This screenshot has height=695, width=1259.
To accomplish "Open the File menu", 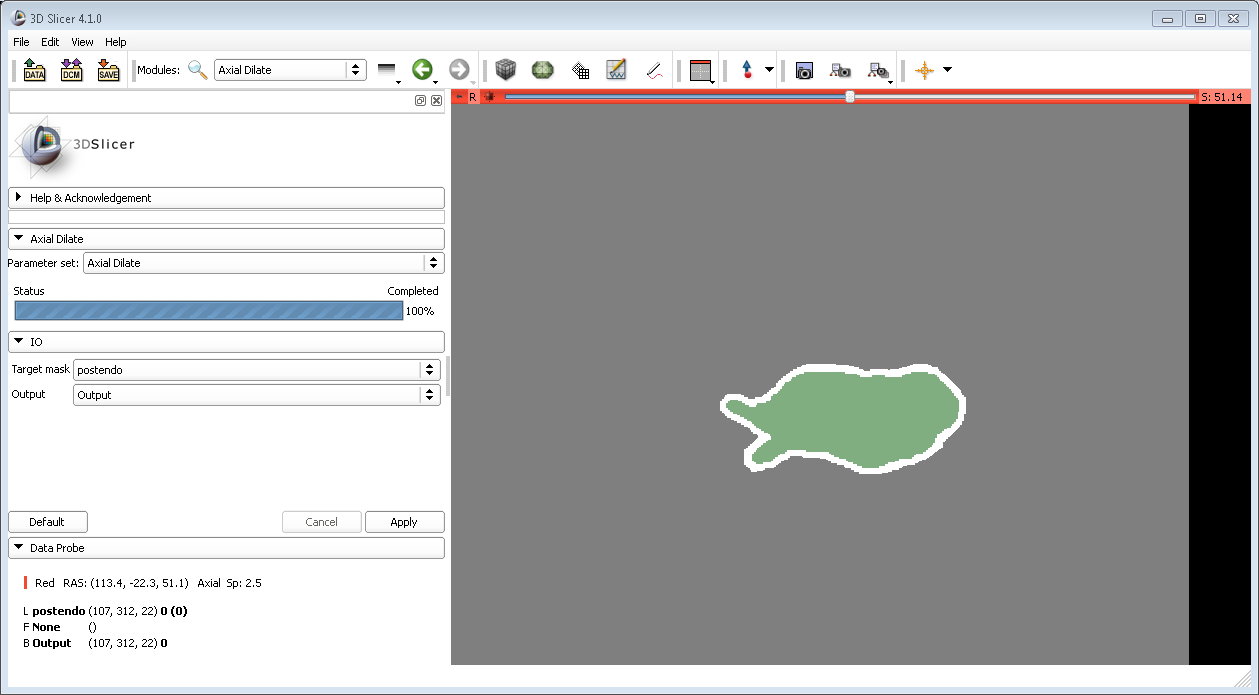I will pyautogui.click(x=21, y=42).
